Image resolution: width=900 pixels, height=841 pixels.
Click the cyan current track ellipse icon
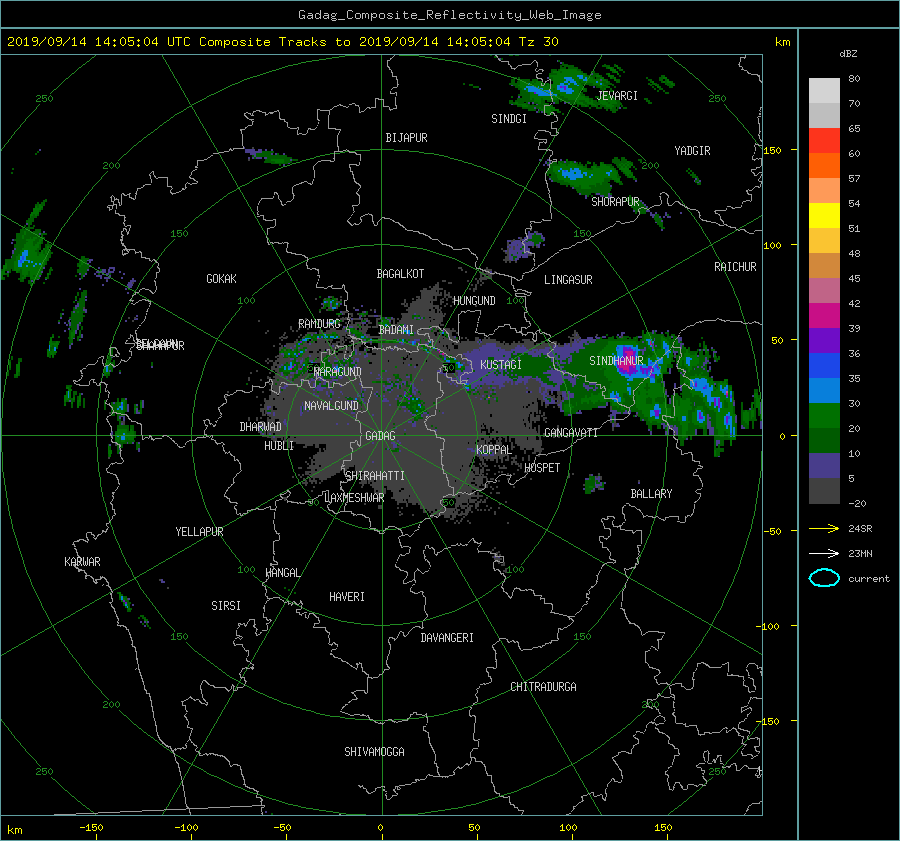[x=824, y=578]
